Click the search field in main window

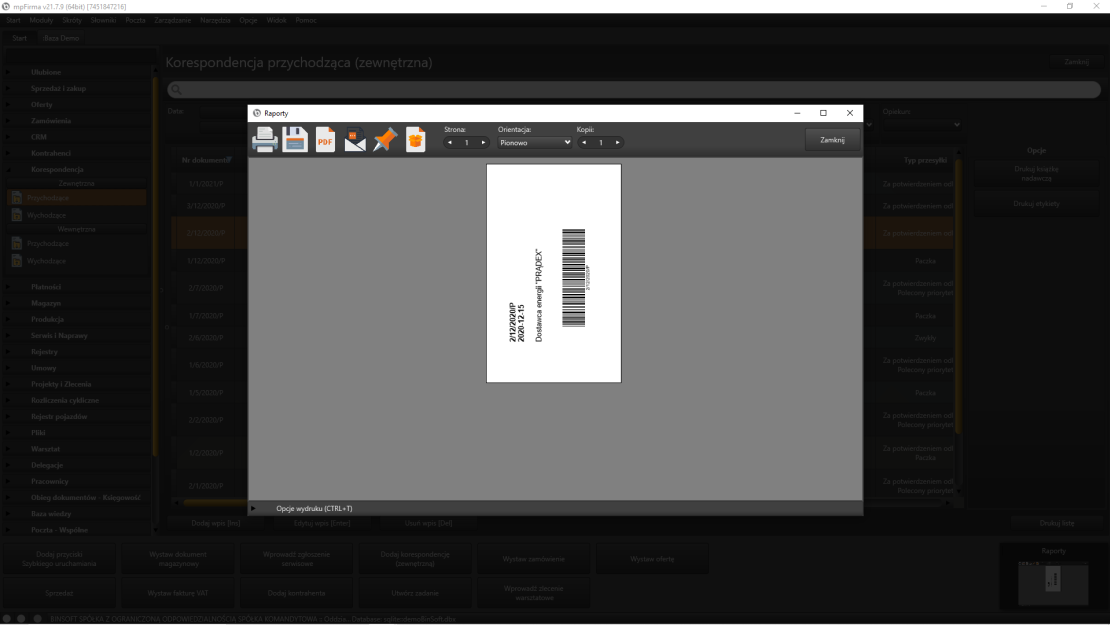(634, 89)
